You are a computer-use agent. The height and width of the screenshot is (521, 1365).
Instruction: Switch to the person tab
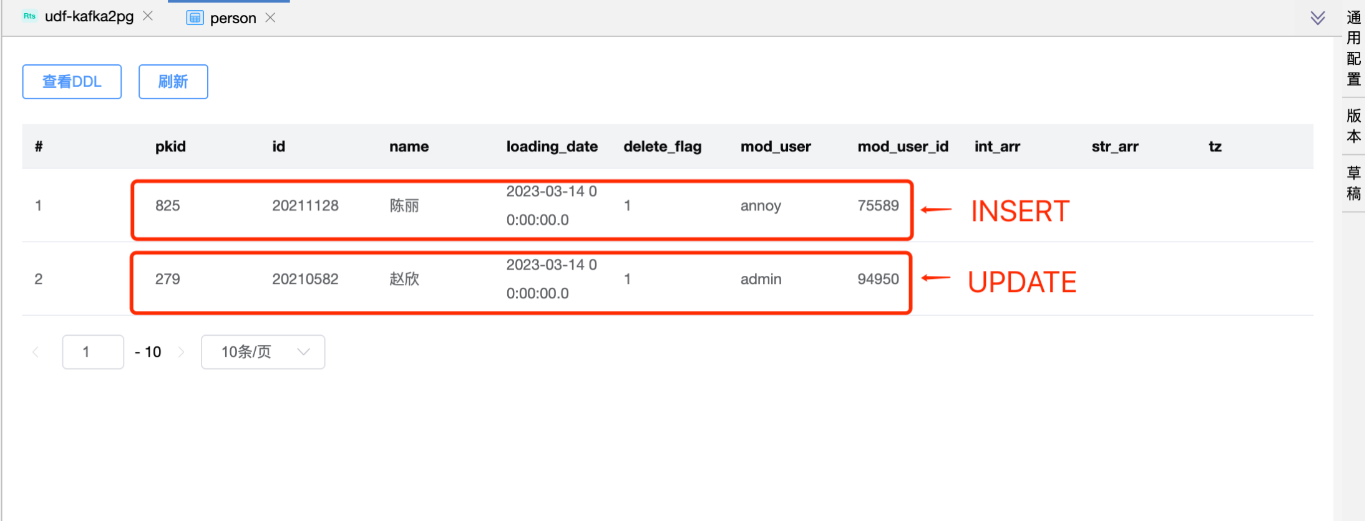coord(233,18)
